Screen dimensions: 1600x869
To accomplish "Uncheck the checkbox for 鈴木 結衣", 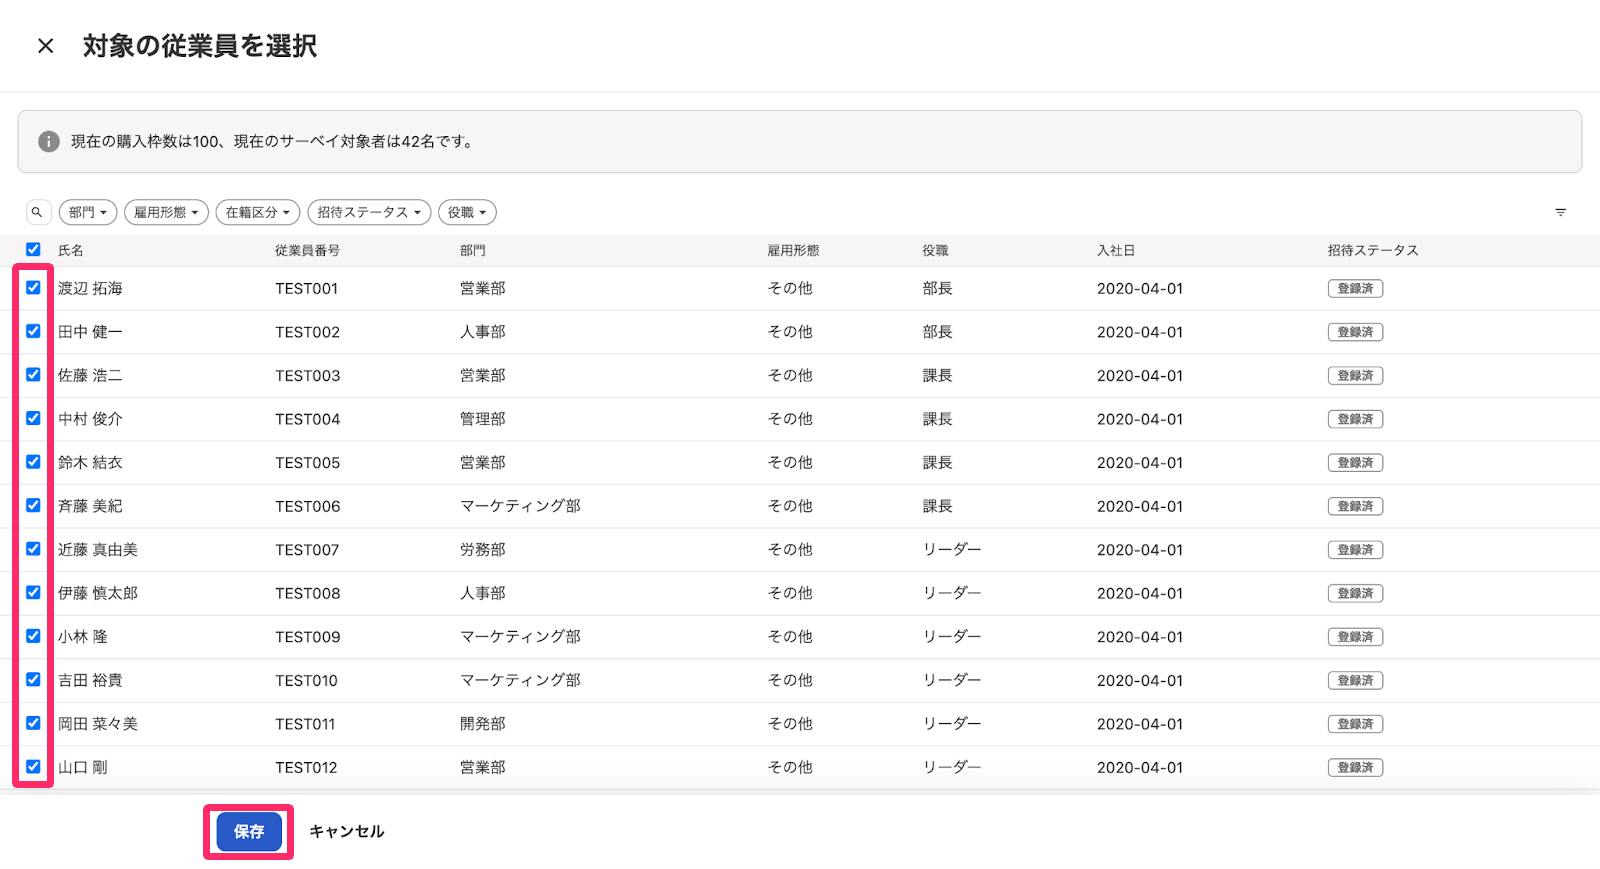I will [x=33, y=462].
